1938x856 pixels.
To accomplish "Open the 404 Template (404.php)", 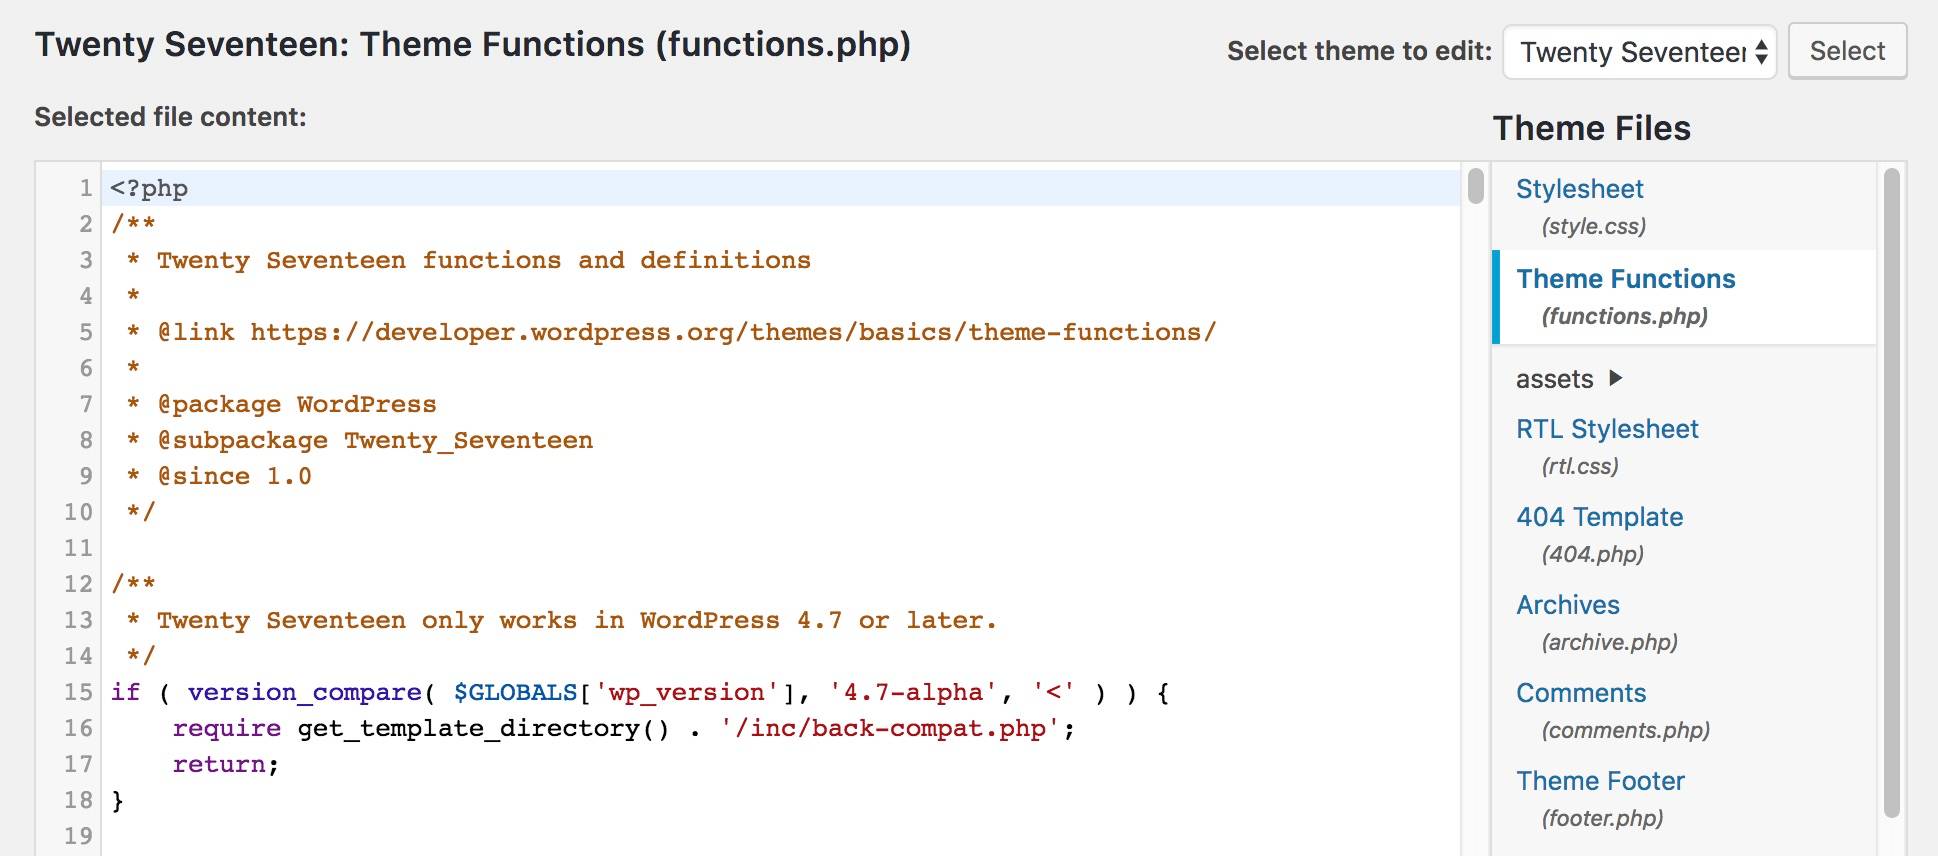I will [x=1598, y=516].
